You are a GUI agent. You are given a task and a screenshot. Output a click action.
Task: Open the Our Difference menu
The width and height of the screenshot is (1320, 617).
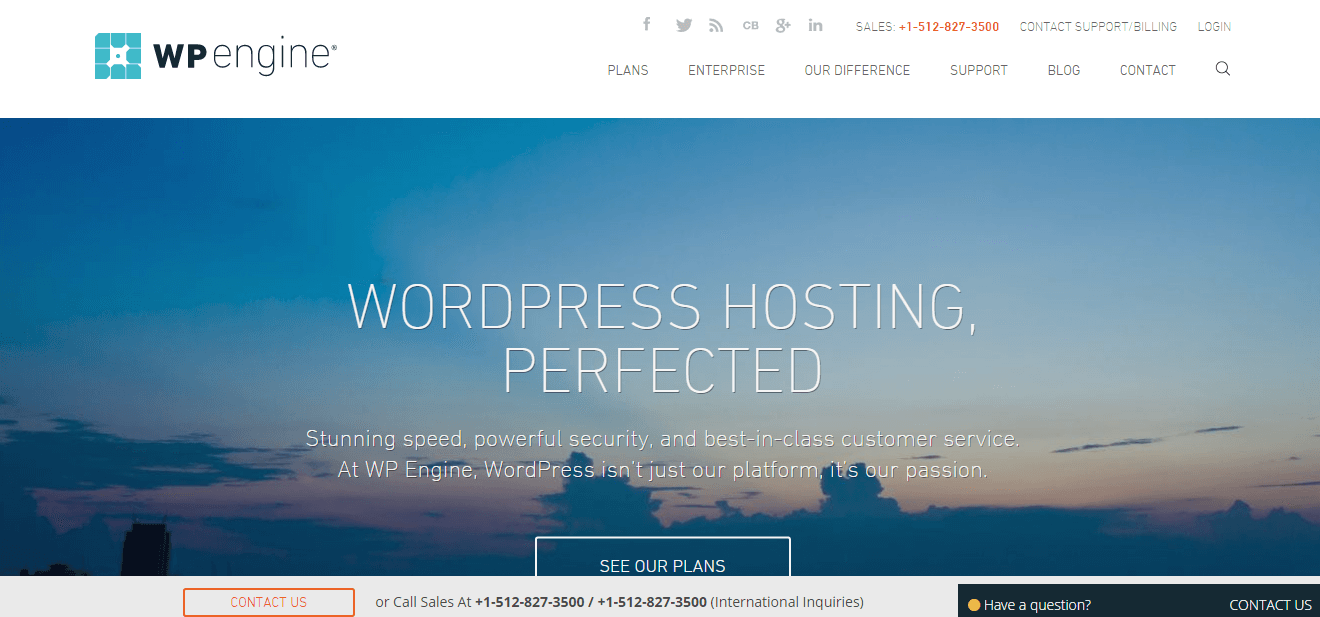857,70
